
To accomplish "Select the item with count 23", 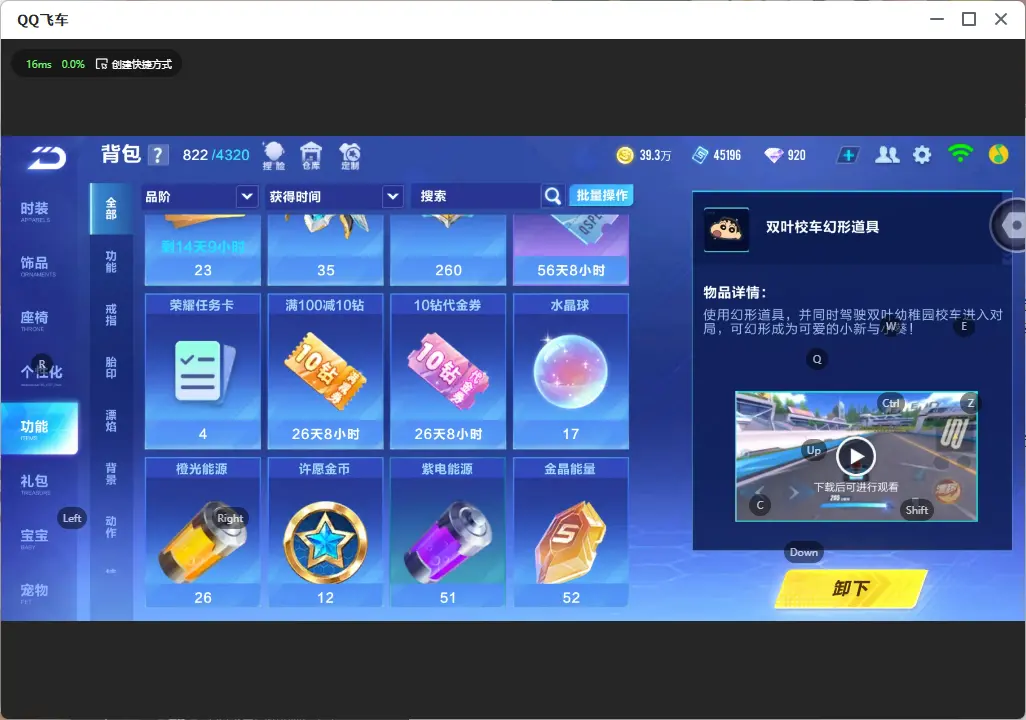I will click(x=203, y=249).
